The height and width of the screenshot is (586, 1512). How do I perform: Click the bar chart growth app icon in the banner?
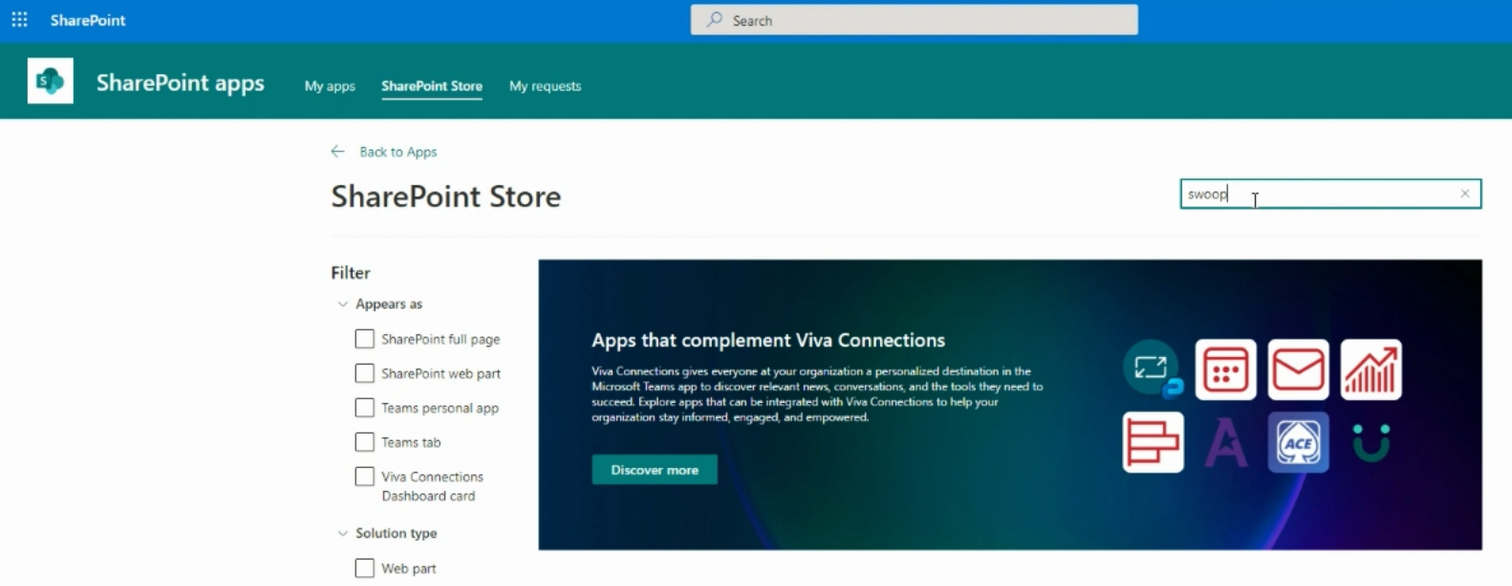point(1371,369)
